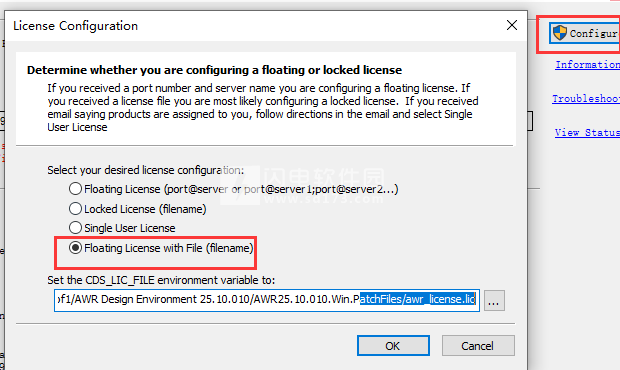Select the Floating License port@server option
This screenshot has width=620, height=370.
[x=76, y=189]
